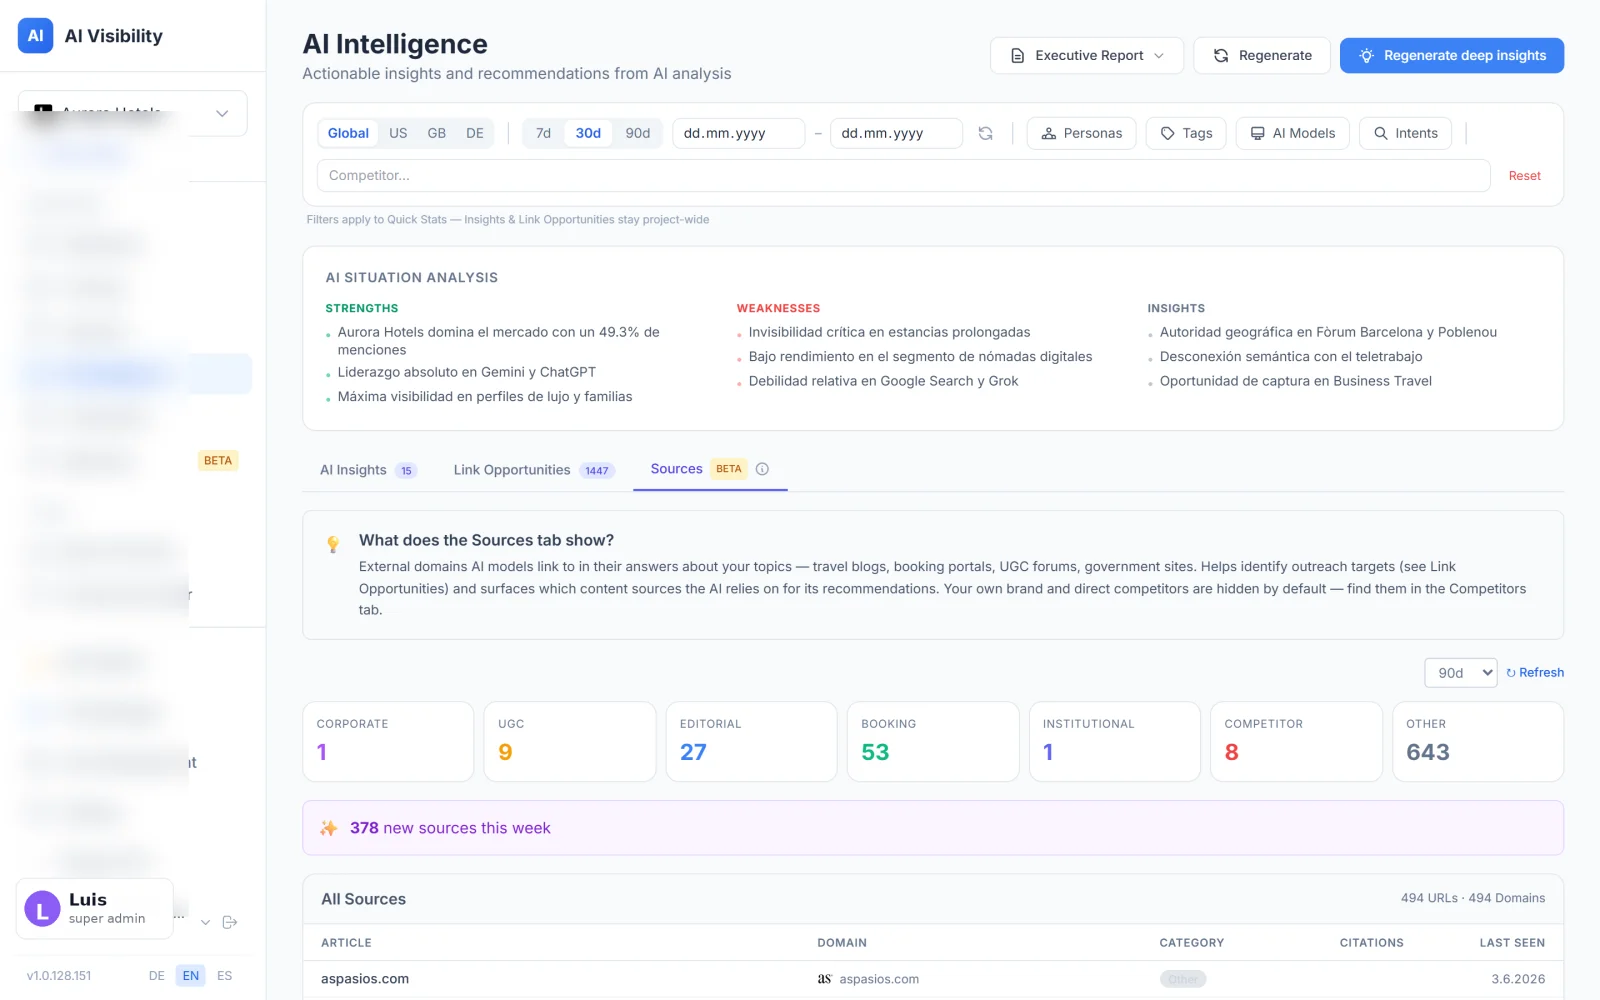This screenshot has width=1600, height=1000.
Task: Click the aspasios.com domain favicon
Action: point(824,979)
